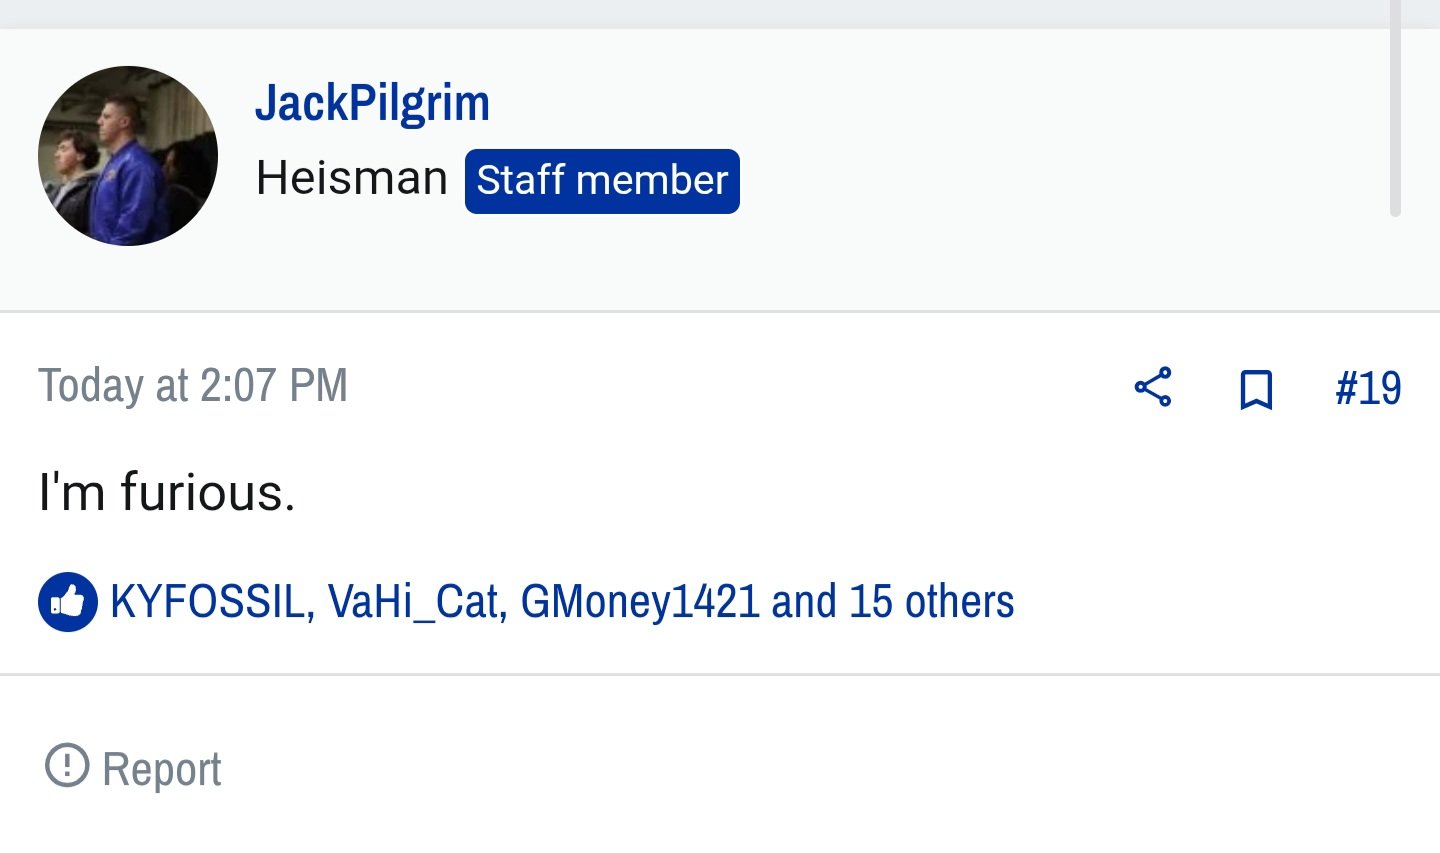The image size is (1440, 853).
Task: Show the 15 others who liked
Action: 932,602
